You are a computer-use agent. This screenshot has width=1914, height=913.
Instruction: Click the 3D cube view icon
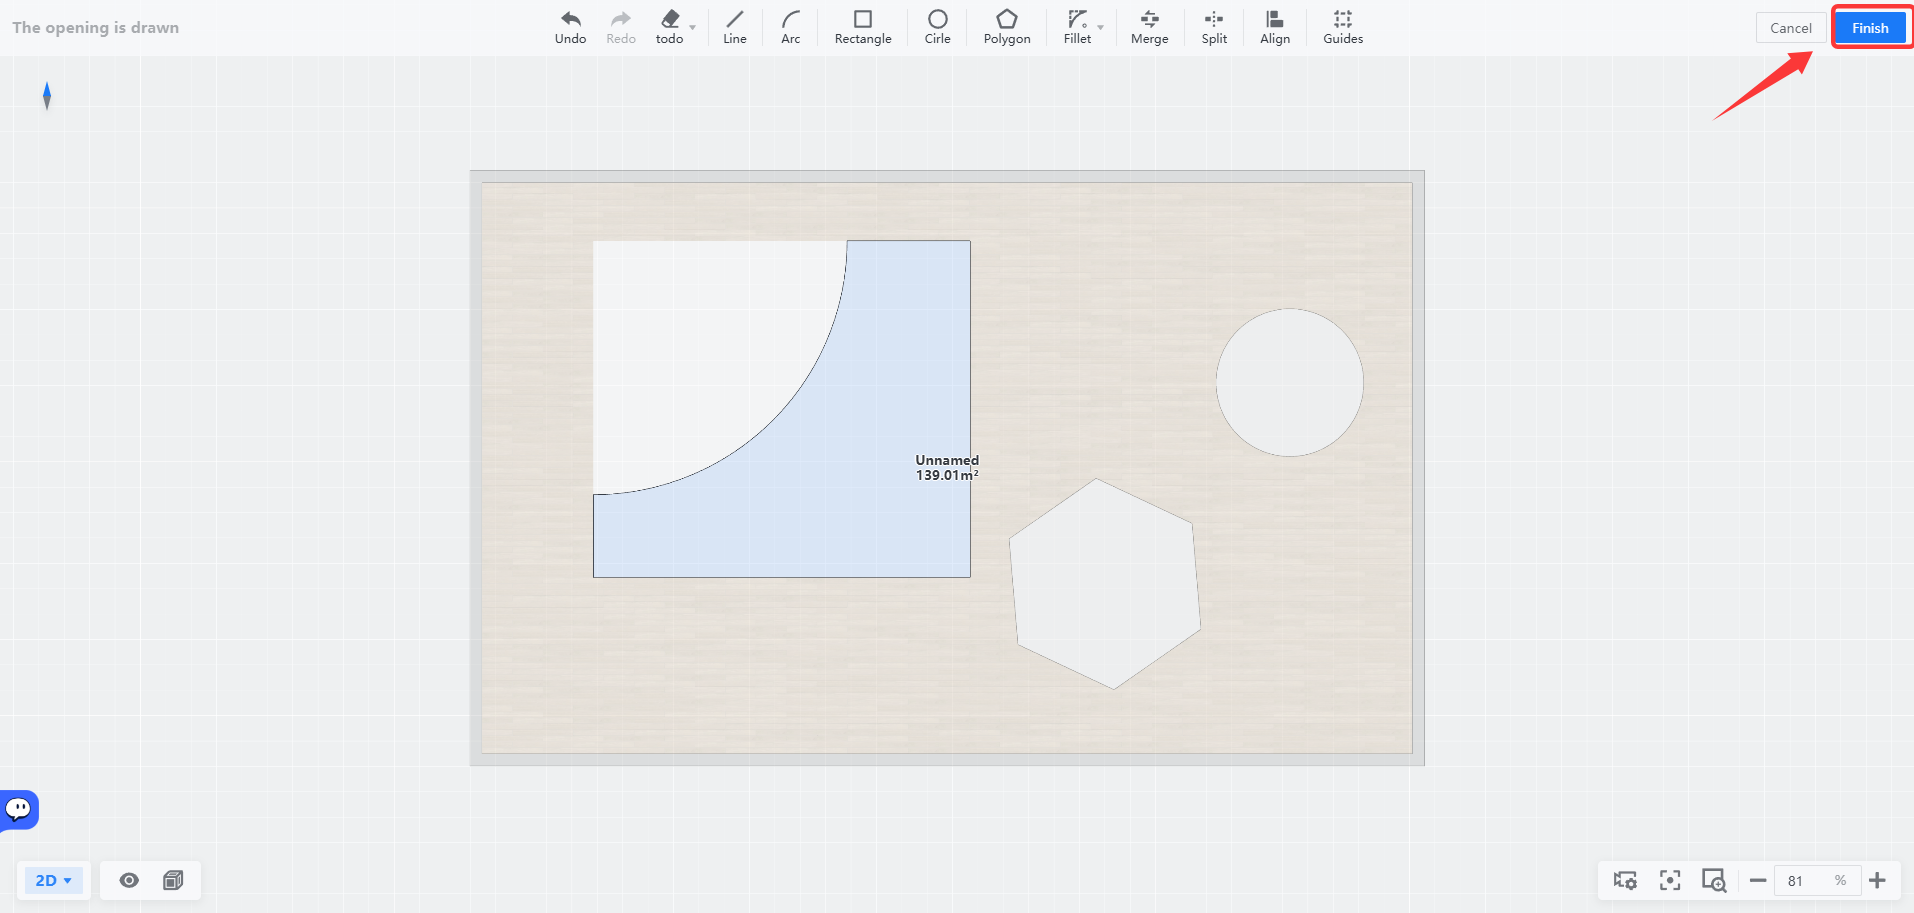coord(173,880)
